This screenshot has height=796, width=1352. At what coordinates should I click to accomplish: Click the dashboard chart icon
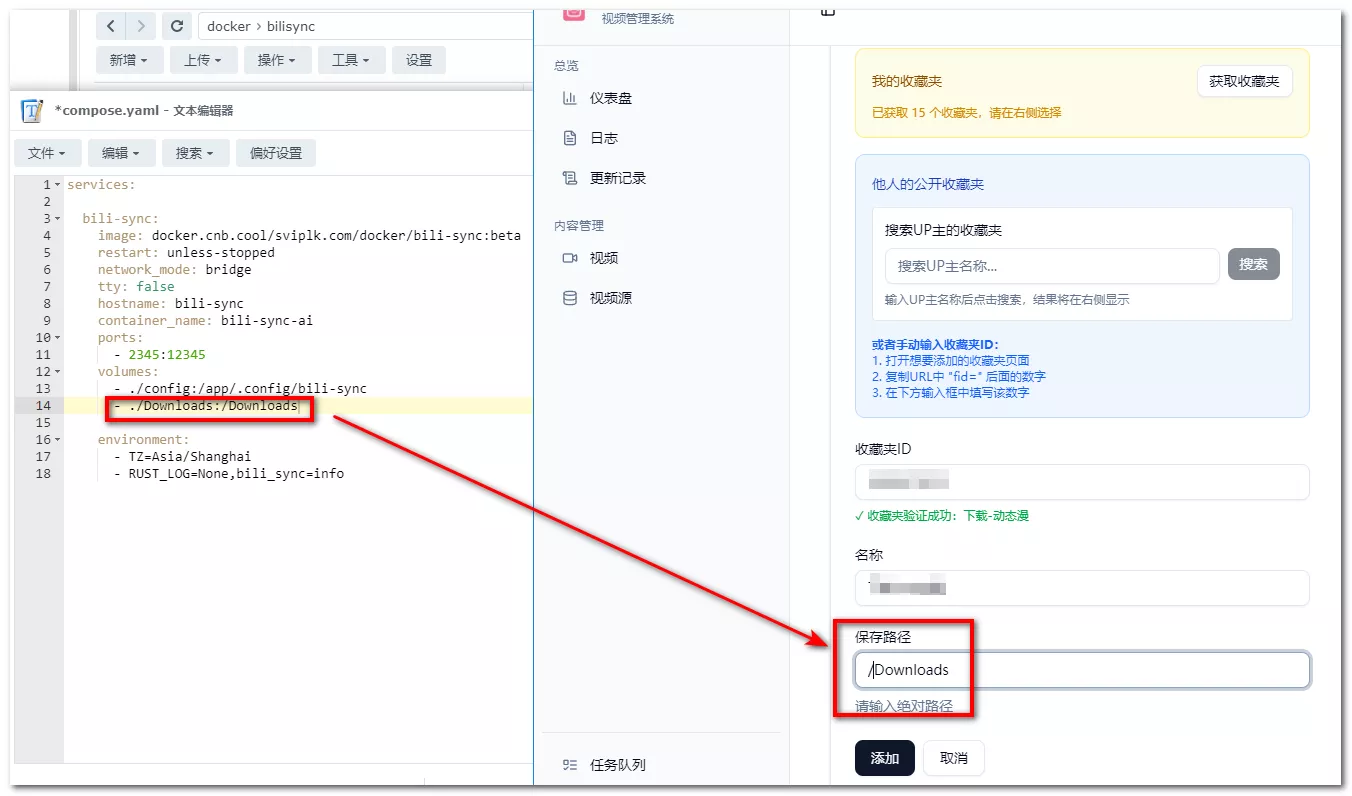click(570, 98)
